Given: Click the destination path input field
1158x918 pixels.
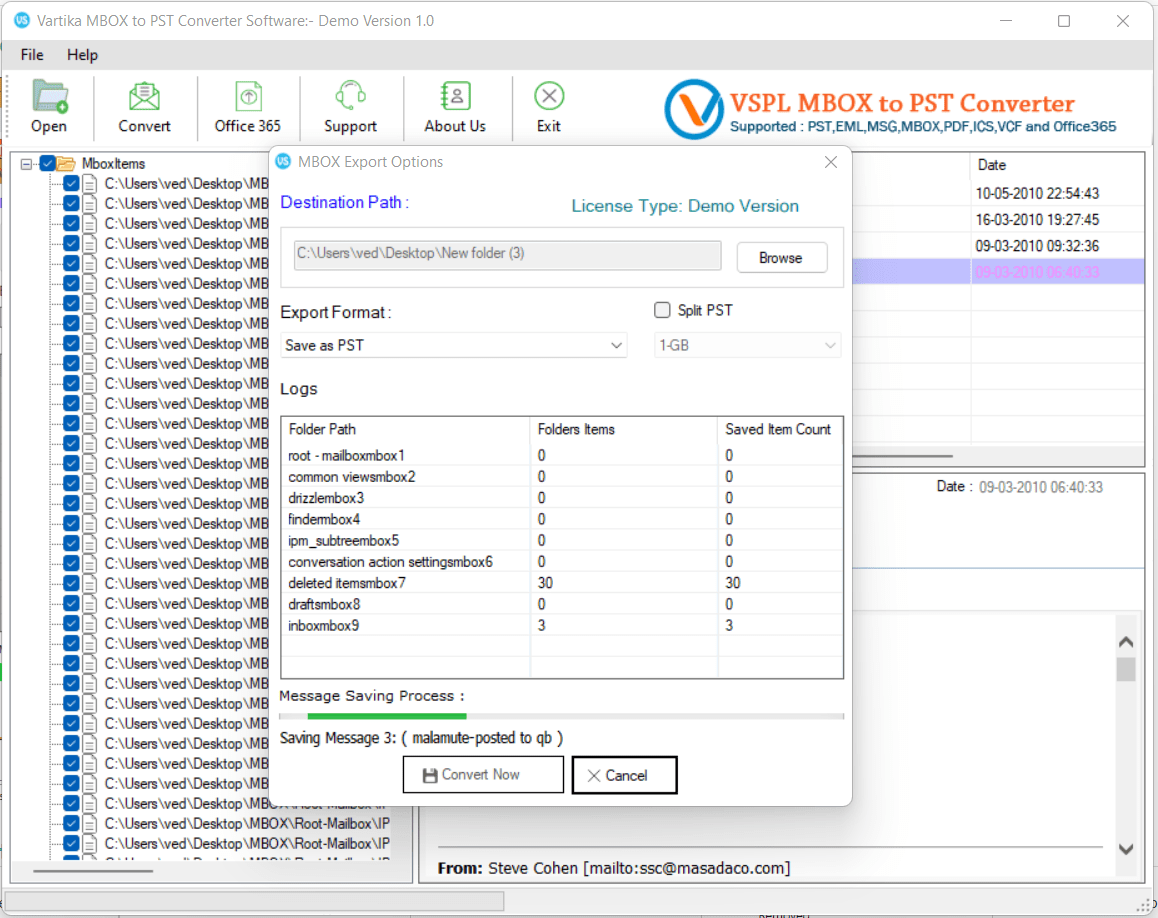Looking at the screenshot, I should pyautogui.click(x=507, y=254).
